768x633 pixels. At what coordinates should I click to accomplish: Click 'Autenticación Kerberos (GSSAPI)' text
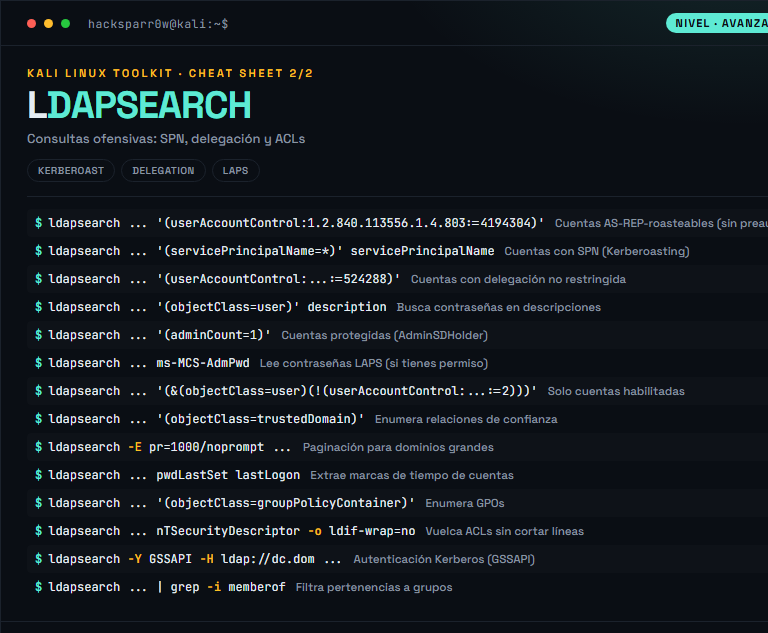[x=444, y=559]
